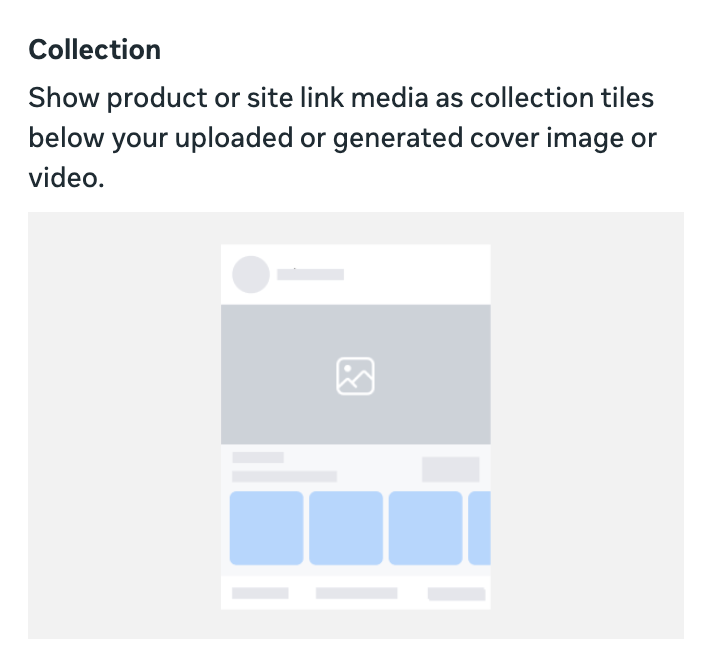Click the gray cover image area
Screen dimensions: 712x664
point(356,374)
